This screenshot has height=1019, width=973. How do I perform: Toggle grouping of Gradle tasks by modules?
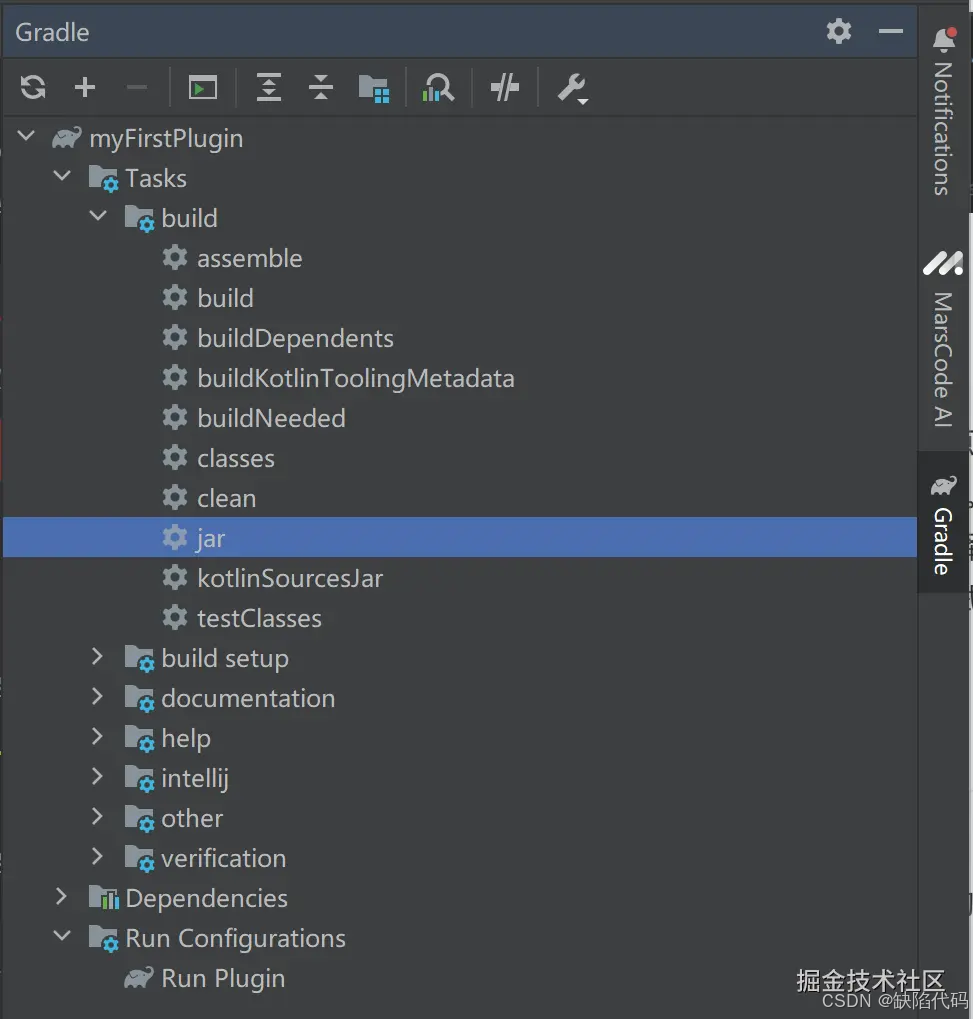point(374,87)
